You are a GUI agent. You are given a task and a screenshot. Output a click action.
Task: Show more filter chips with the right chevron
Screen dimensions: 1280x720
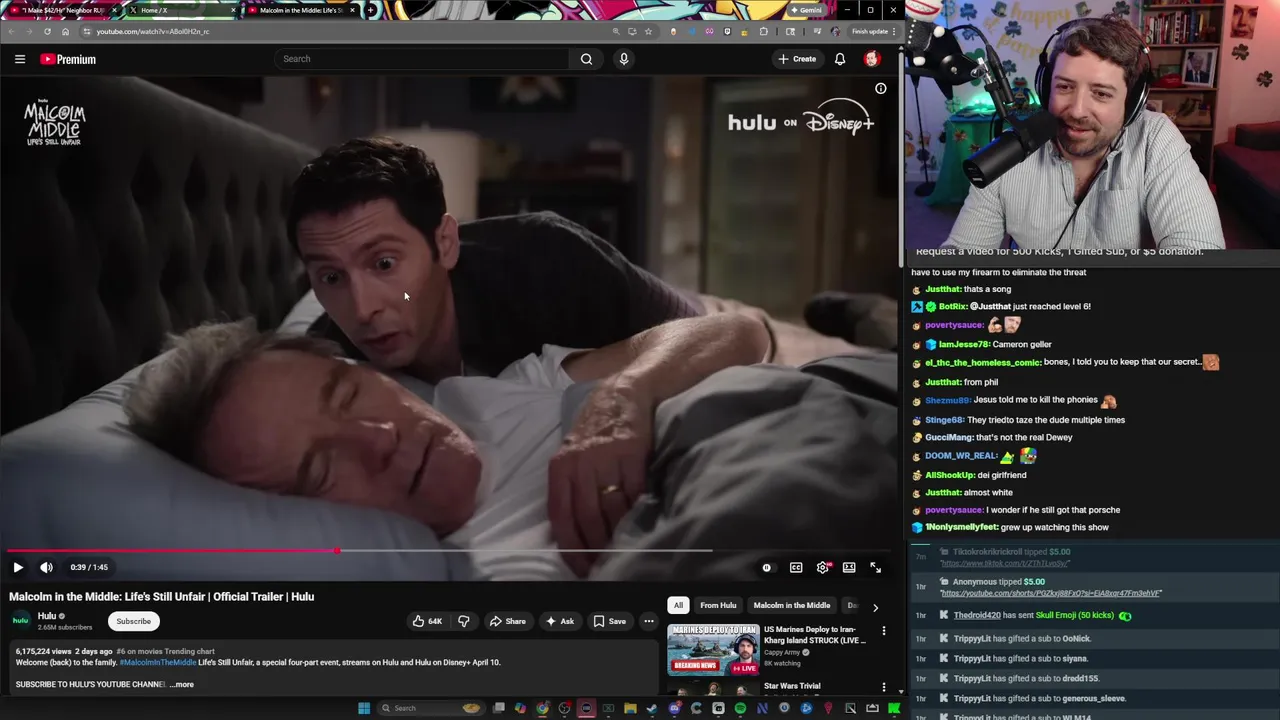tap(875, 607)
